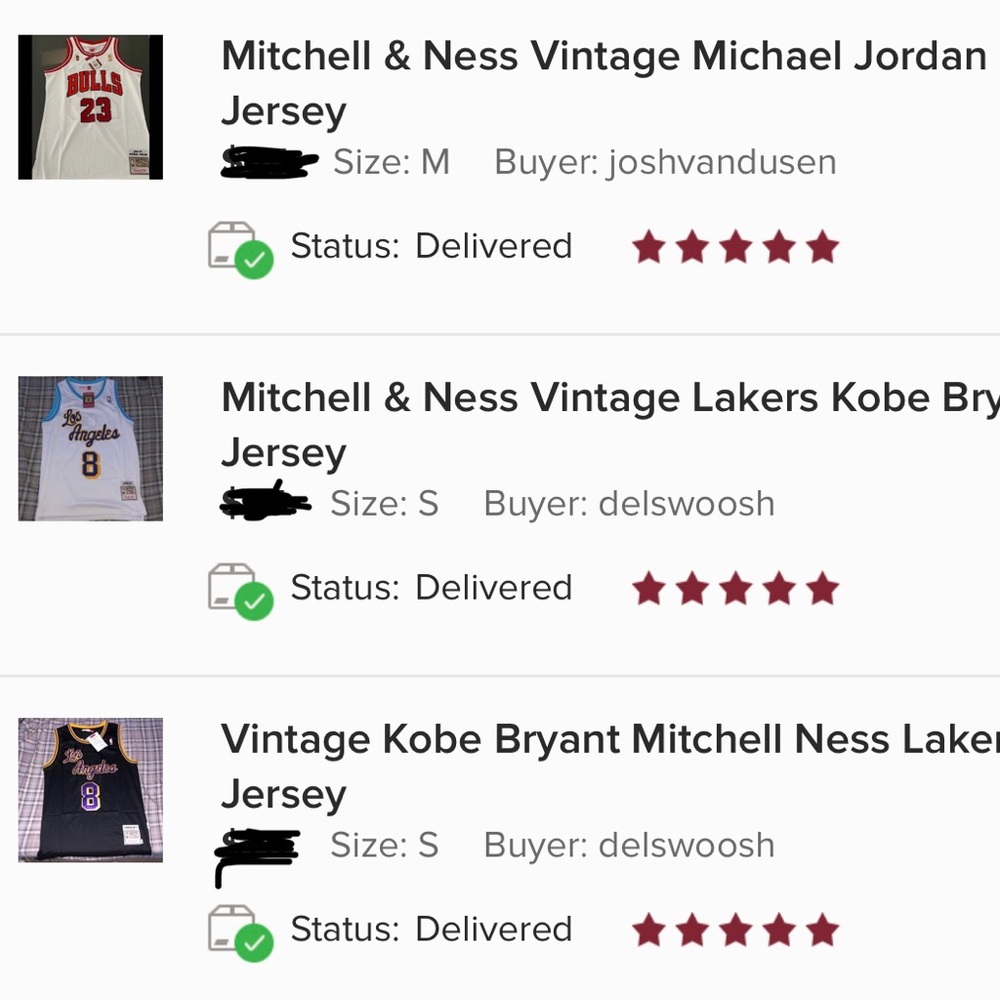1000x1000 pixels.
Task: Click the fifth star on the Lakers Kobe rating
Action: [x=822, y=589]
